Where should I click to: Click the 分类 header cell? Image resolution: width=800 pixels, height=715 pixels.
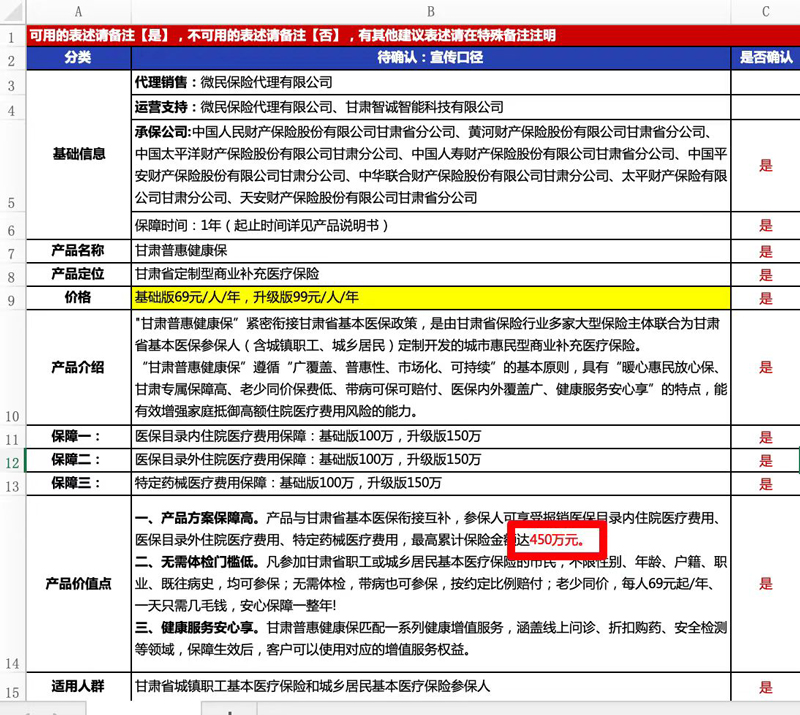pyautogui.click(x=77, y=58)
